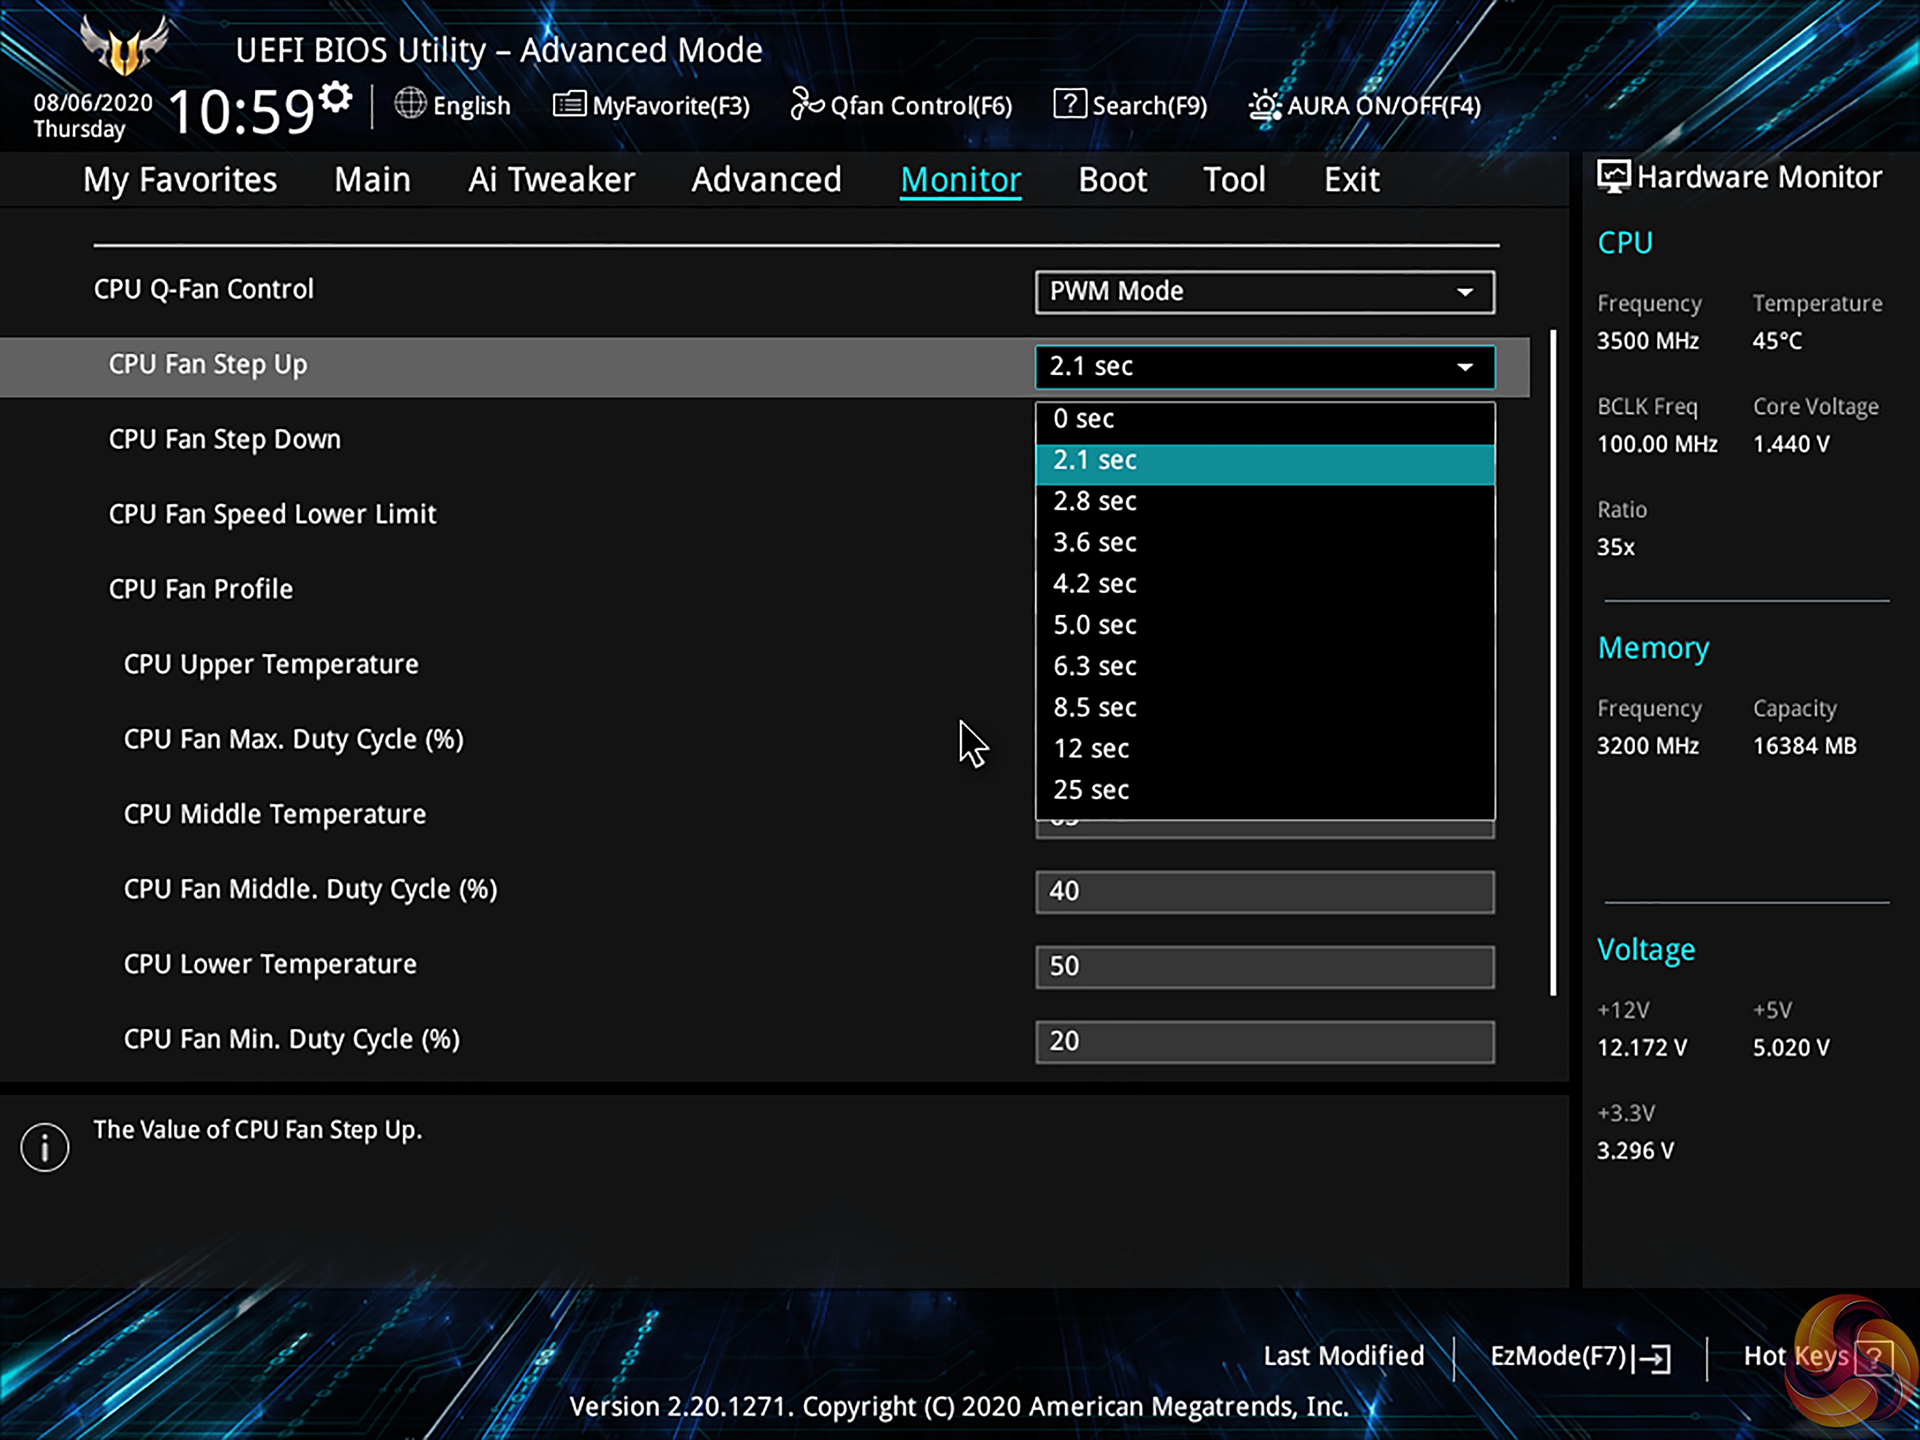Click the EzMode exit arrow icon
The width and height of the screenshot is (1920, 1440).
(x=1655, y=1358)
